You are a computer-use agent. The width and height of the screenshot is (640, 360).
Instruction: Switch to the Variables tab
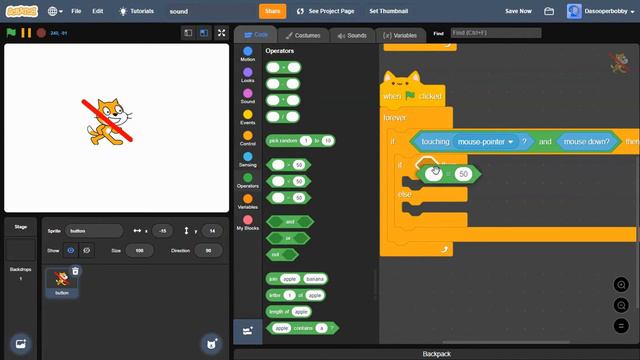point(400,36)
